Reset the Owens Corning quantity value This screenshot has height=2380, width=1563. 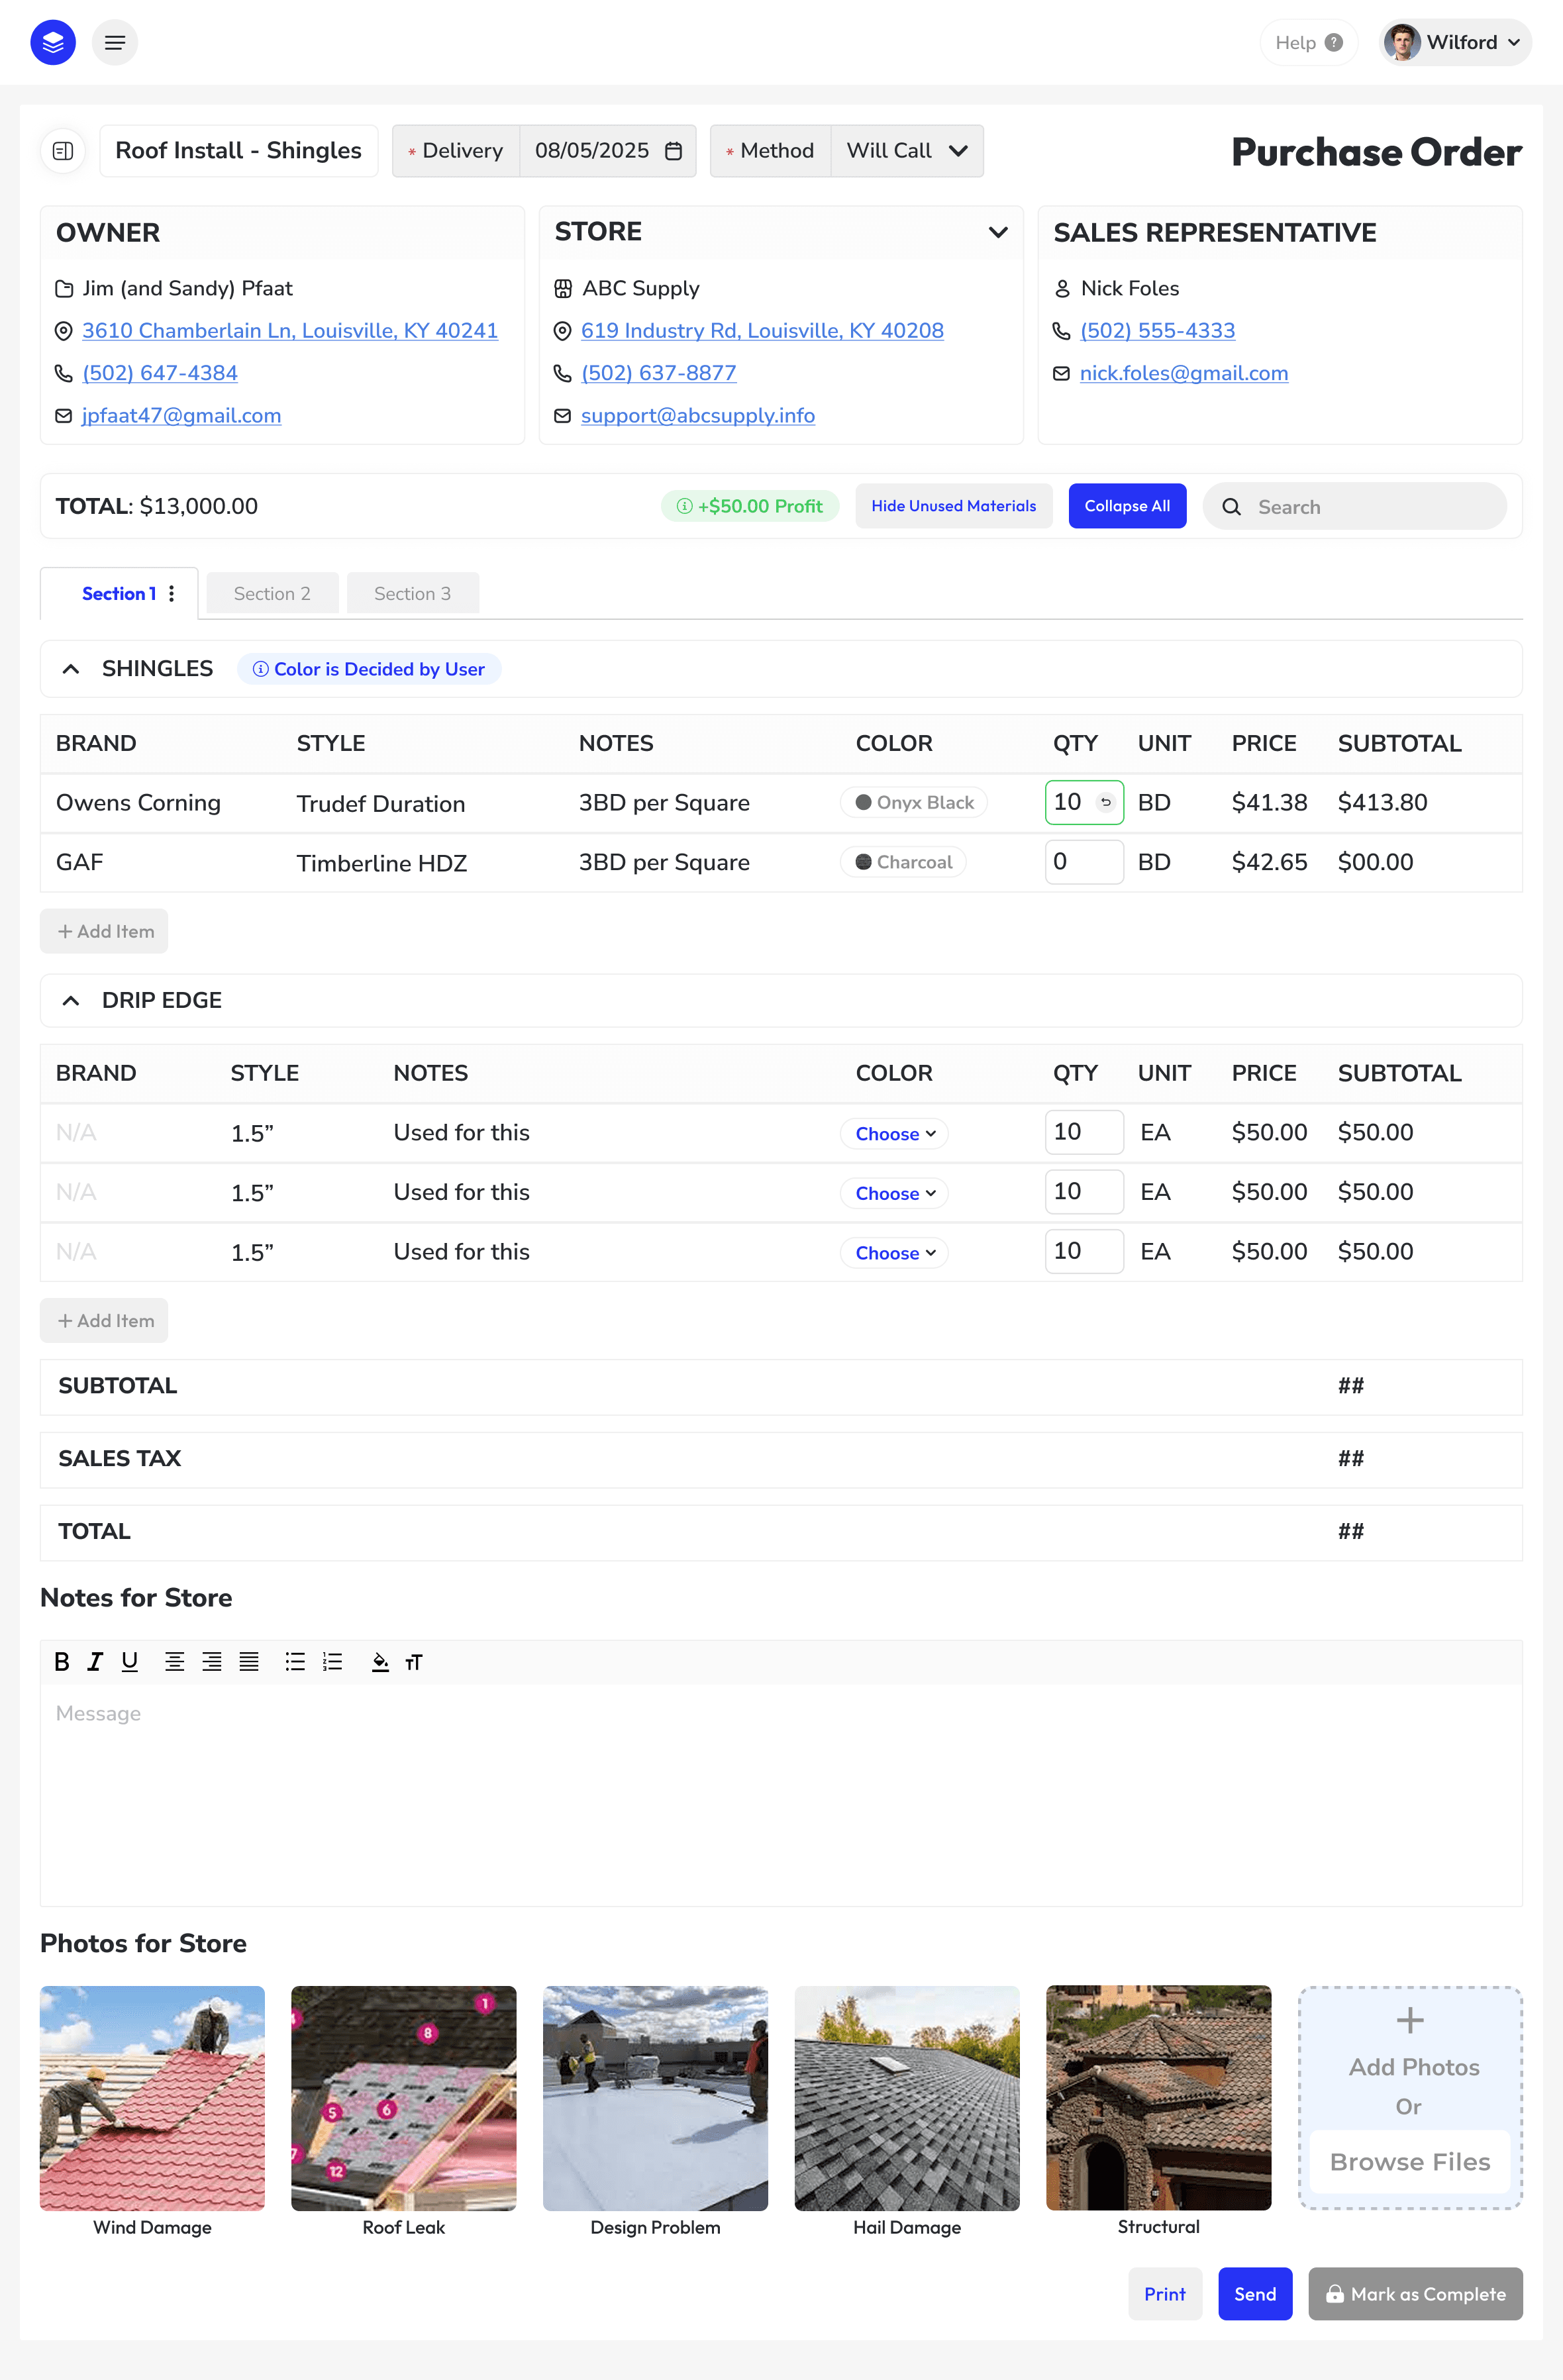1106,802
